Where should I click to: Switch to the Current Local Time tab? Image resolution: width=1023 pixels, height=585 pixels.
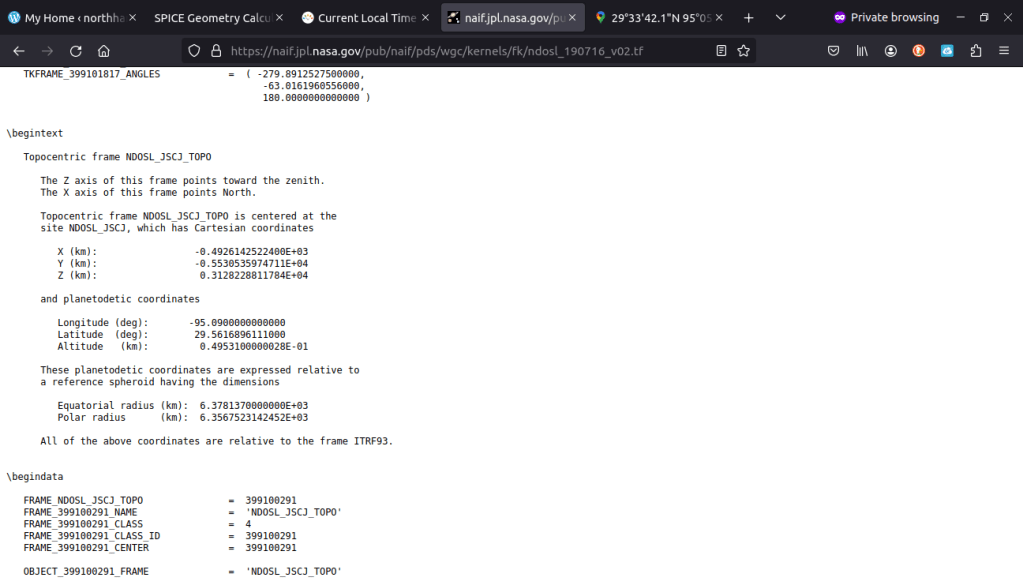[358, 18]
